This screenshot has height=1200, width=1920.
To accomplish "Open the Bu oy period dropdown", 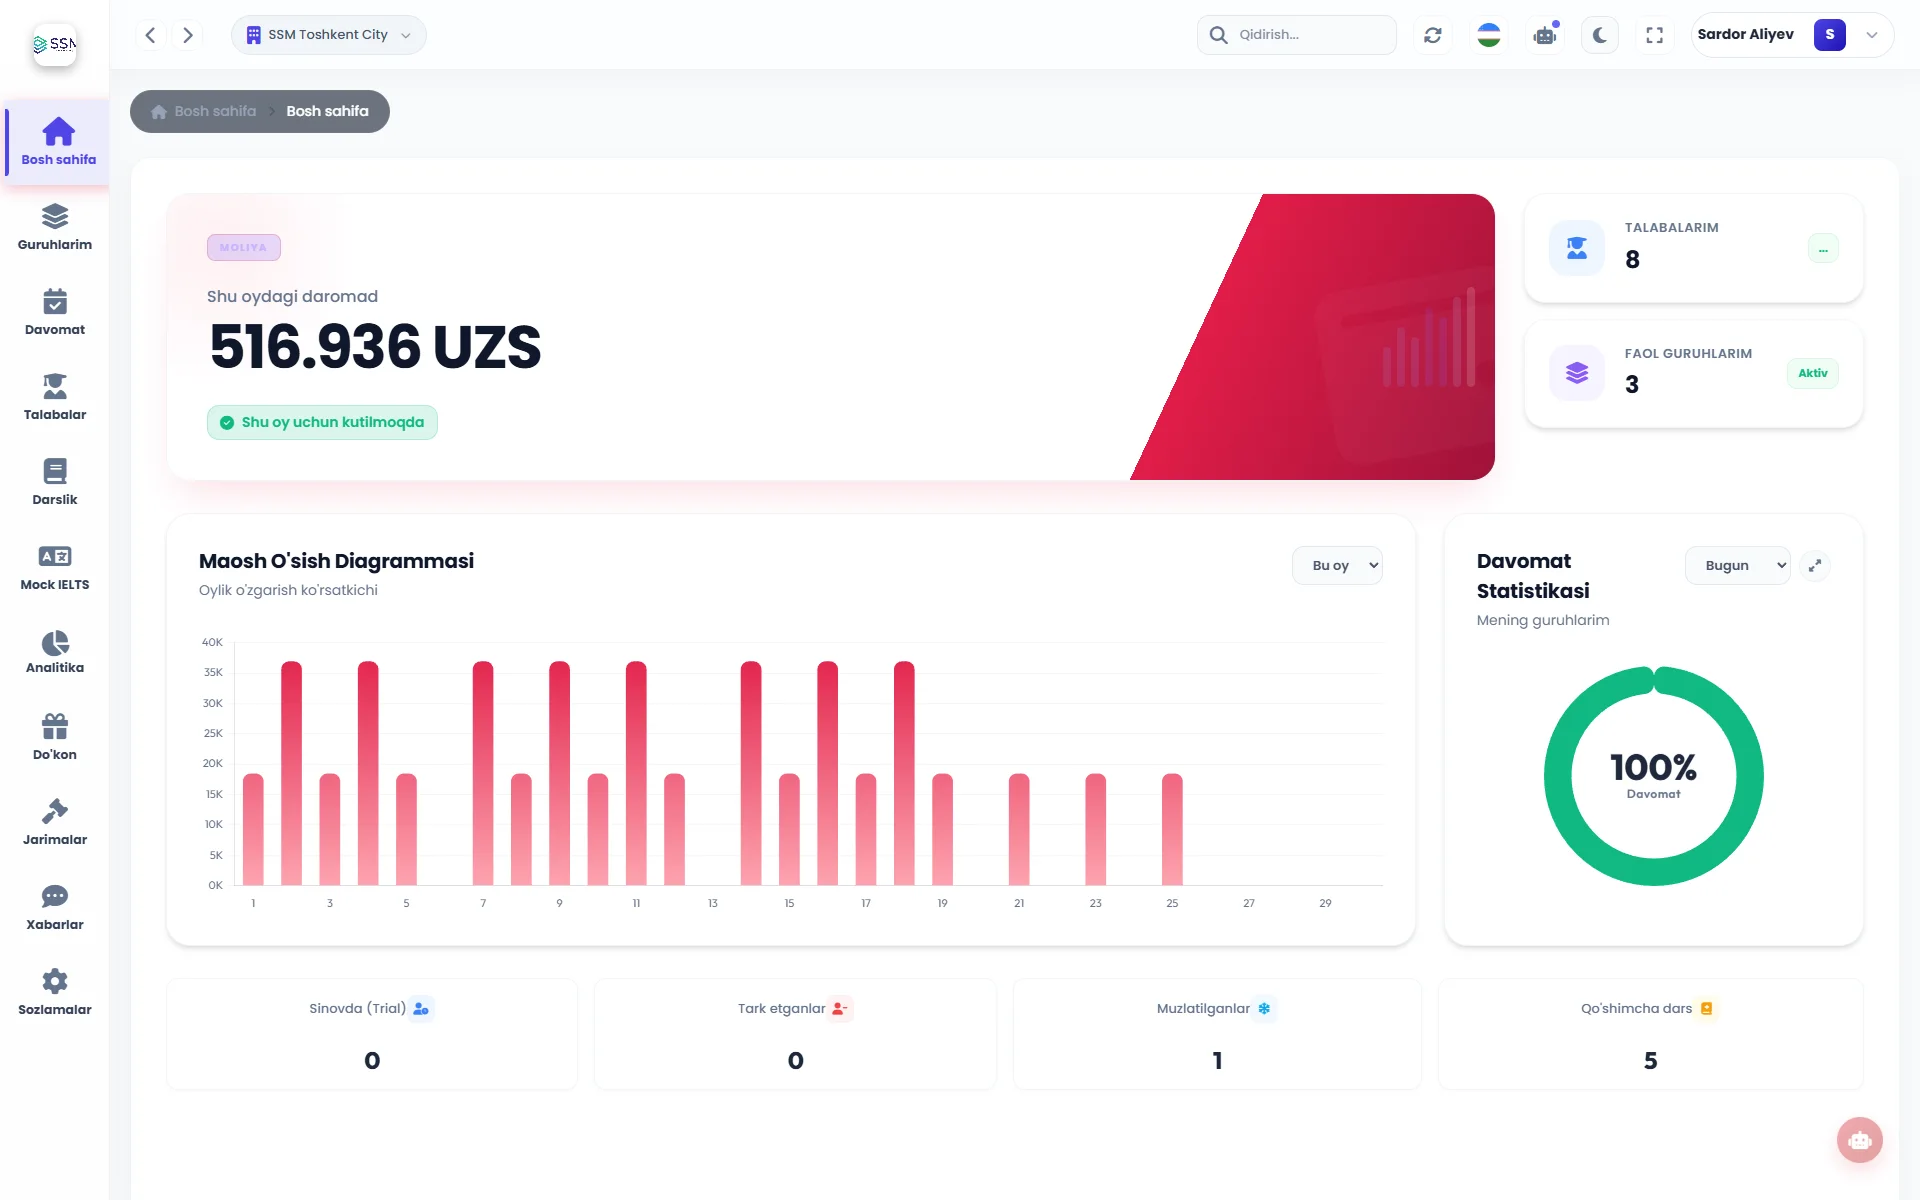I will coord(1337,565).
